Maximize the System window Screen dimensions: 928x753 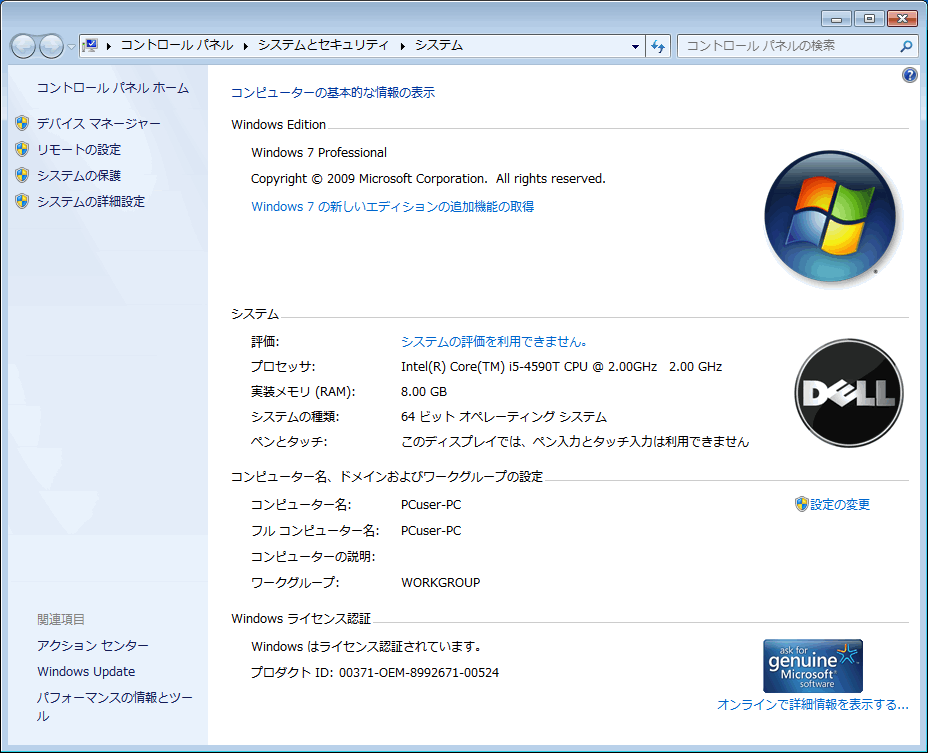coord(869,19)
